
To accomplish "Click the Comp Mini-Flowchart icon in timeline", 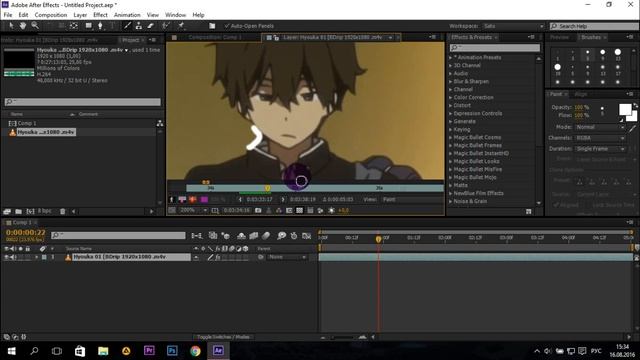I will [x=197, y=236].
